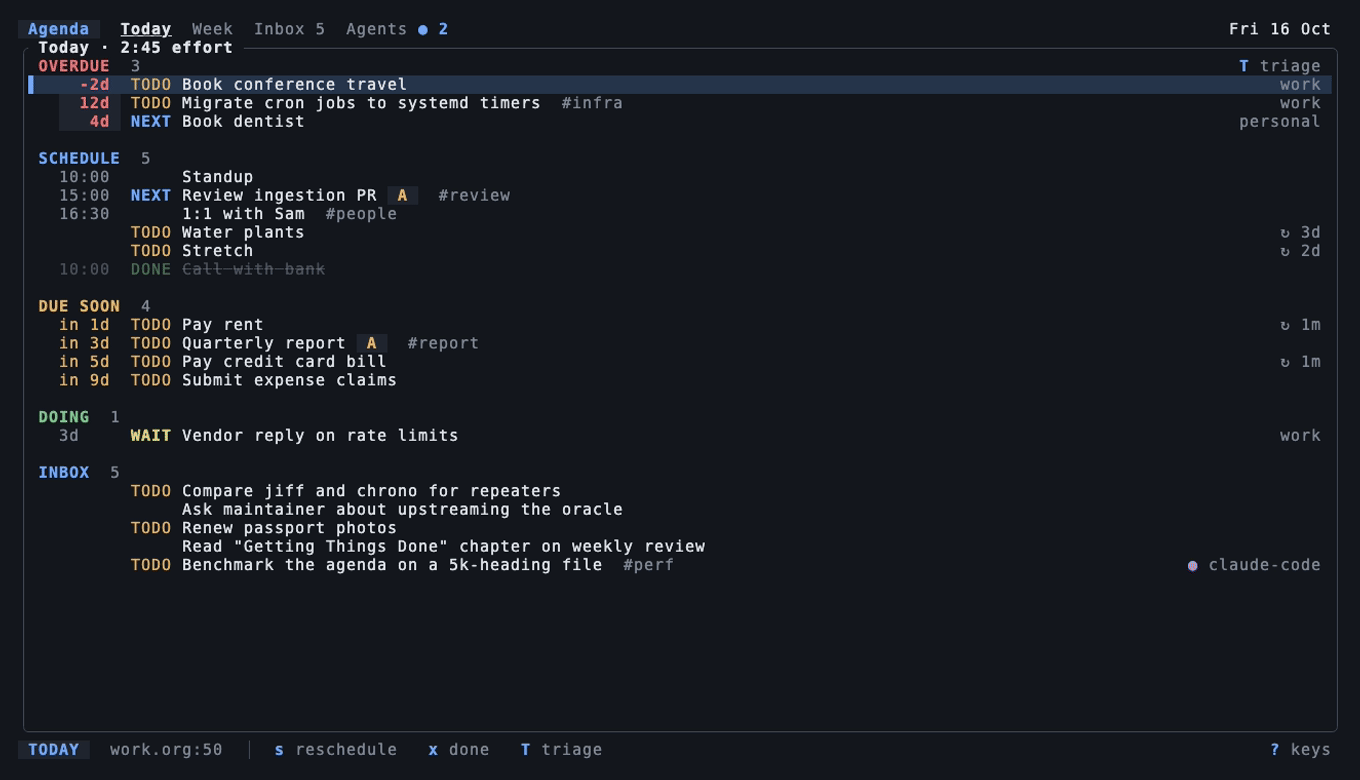The height and width of the screenshot is (780, 1360).
Task: Select the Standup schedule entry
Action: point(680,177)
